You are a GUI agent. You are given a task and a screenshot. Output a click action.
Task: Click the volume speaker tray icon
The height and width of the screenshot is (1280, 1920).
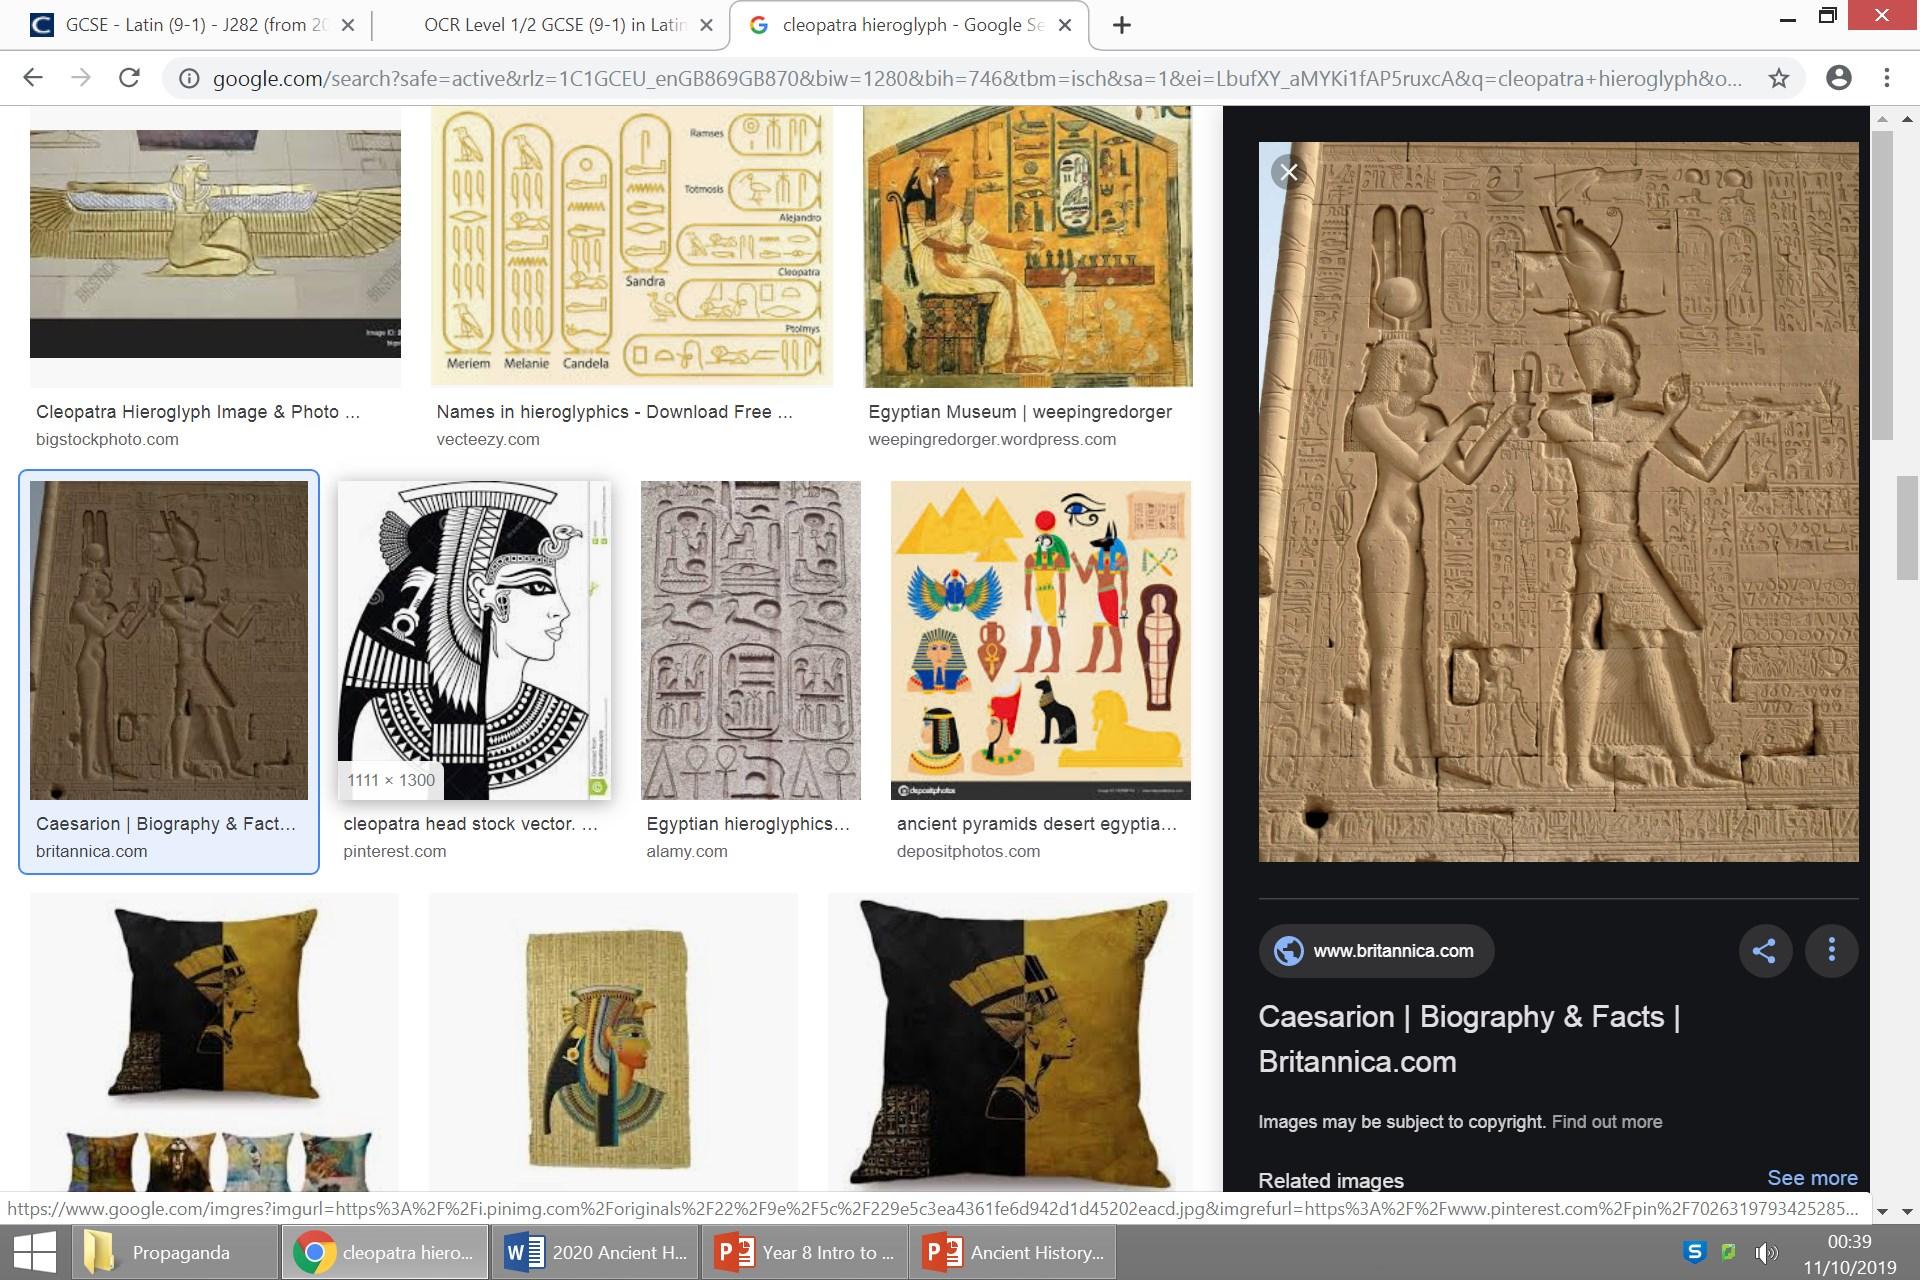(1766, 1252)
